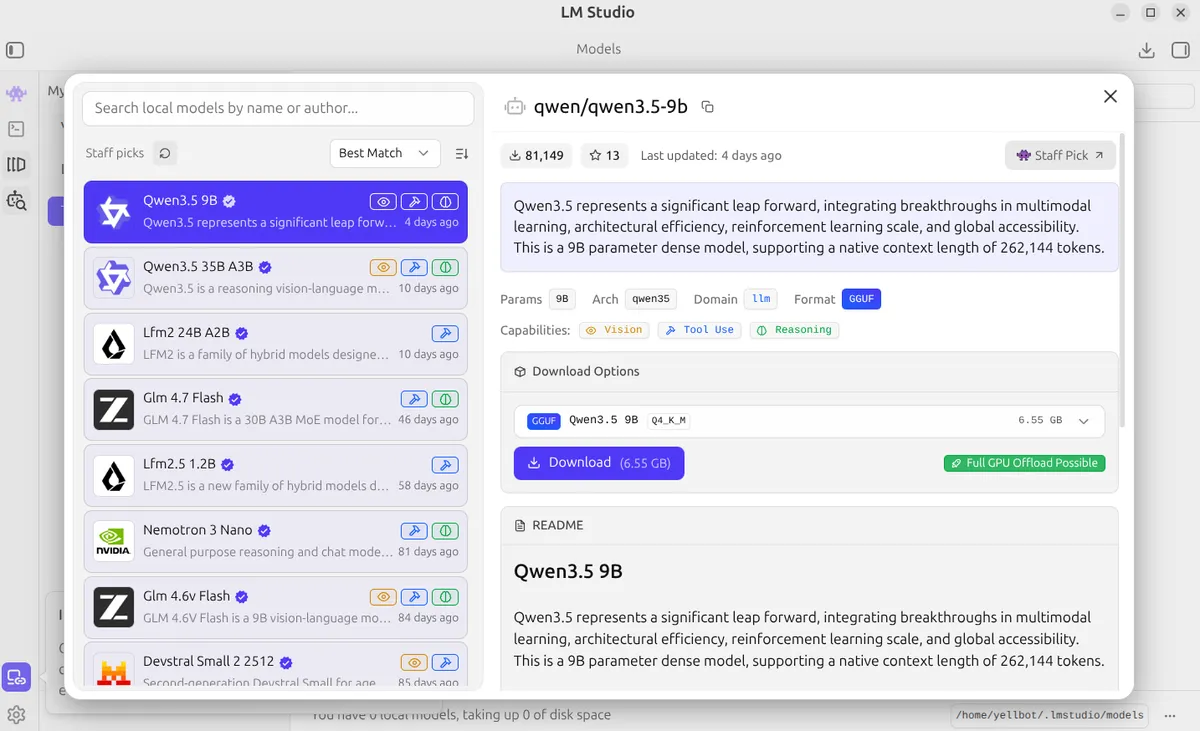Open app settings gear icon
Screen dimensions: 1200x731
coord(16,715)
